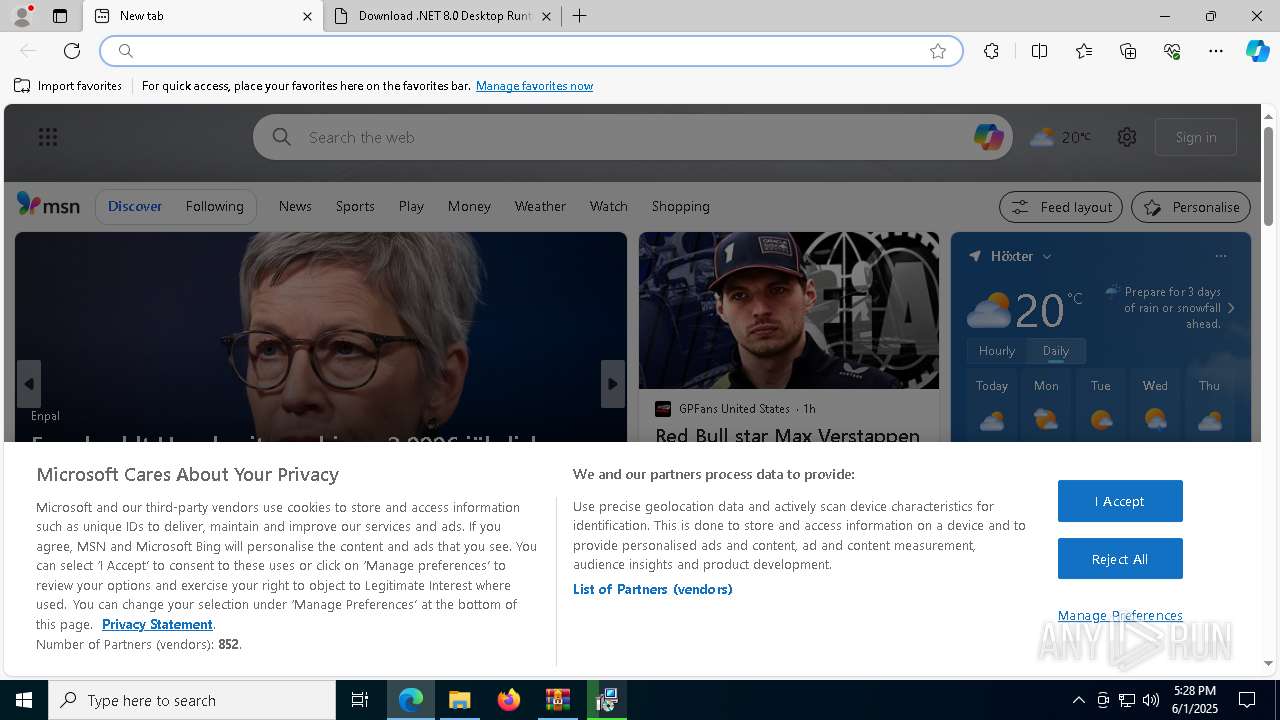Open a new browser tab
Viewport: 1280px width, 720px height.
(579, 16)
